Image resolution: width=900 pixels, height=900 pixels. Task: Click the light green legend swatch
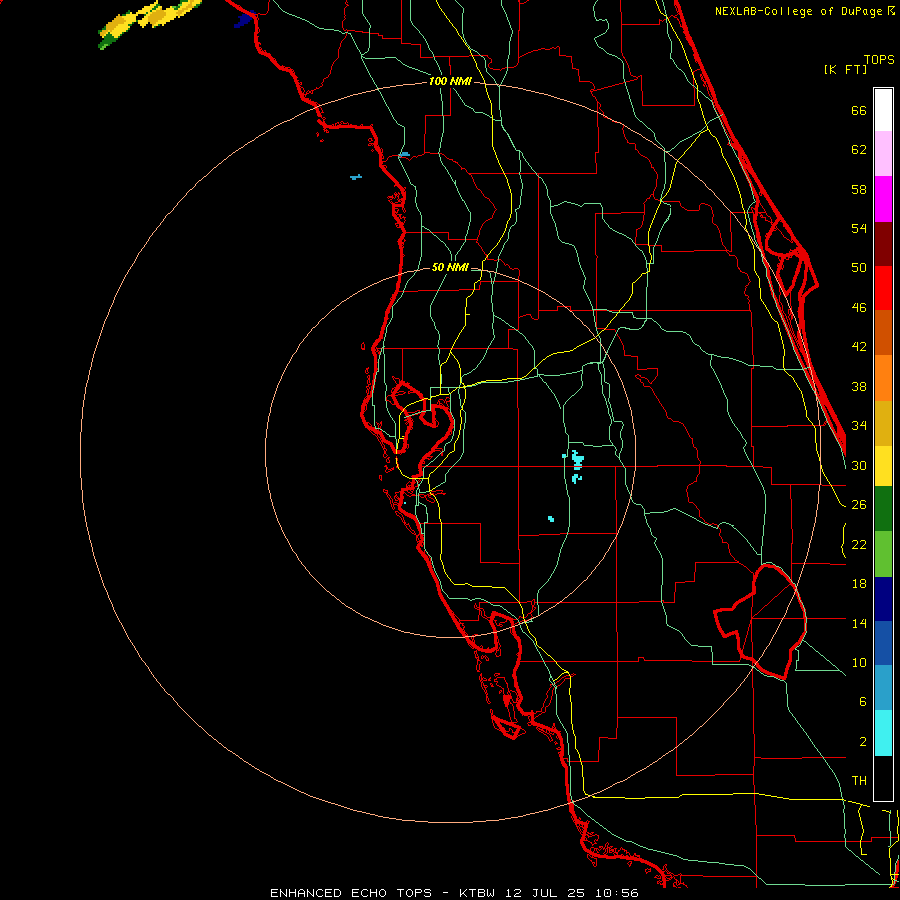[x=883, y=554]
